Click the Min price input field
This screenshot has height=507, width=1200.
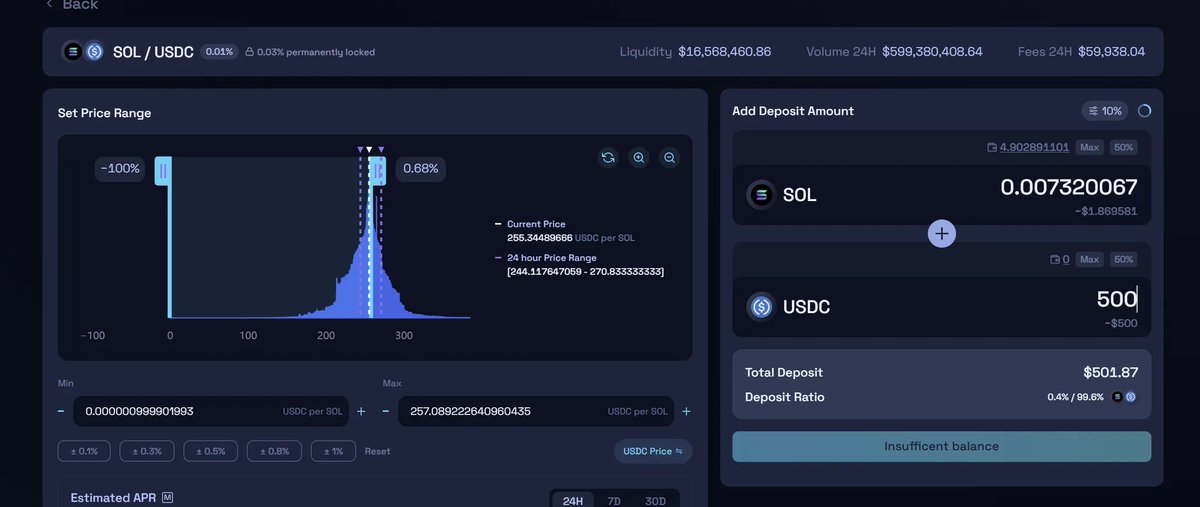tap(211, 411)
